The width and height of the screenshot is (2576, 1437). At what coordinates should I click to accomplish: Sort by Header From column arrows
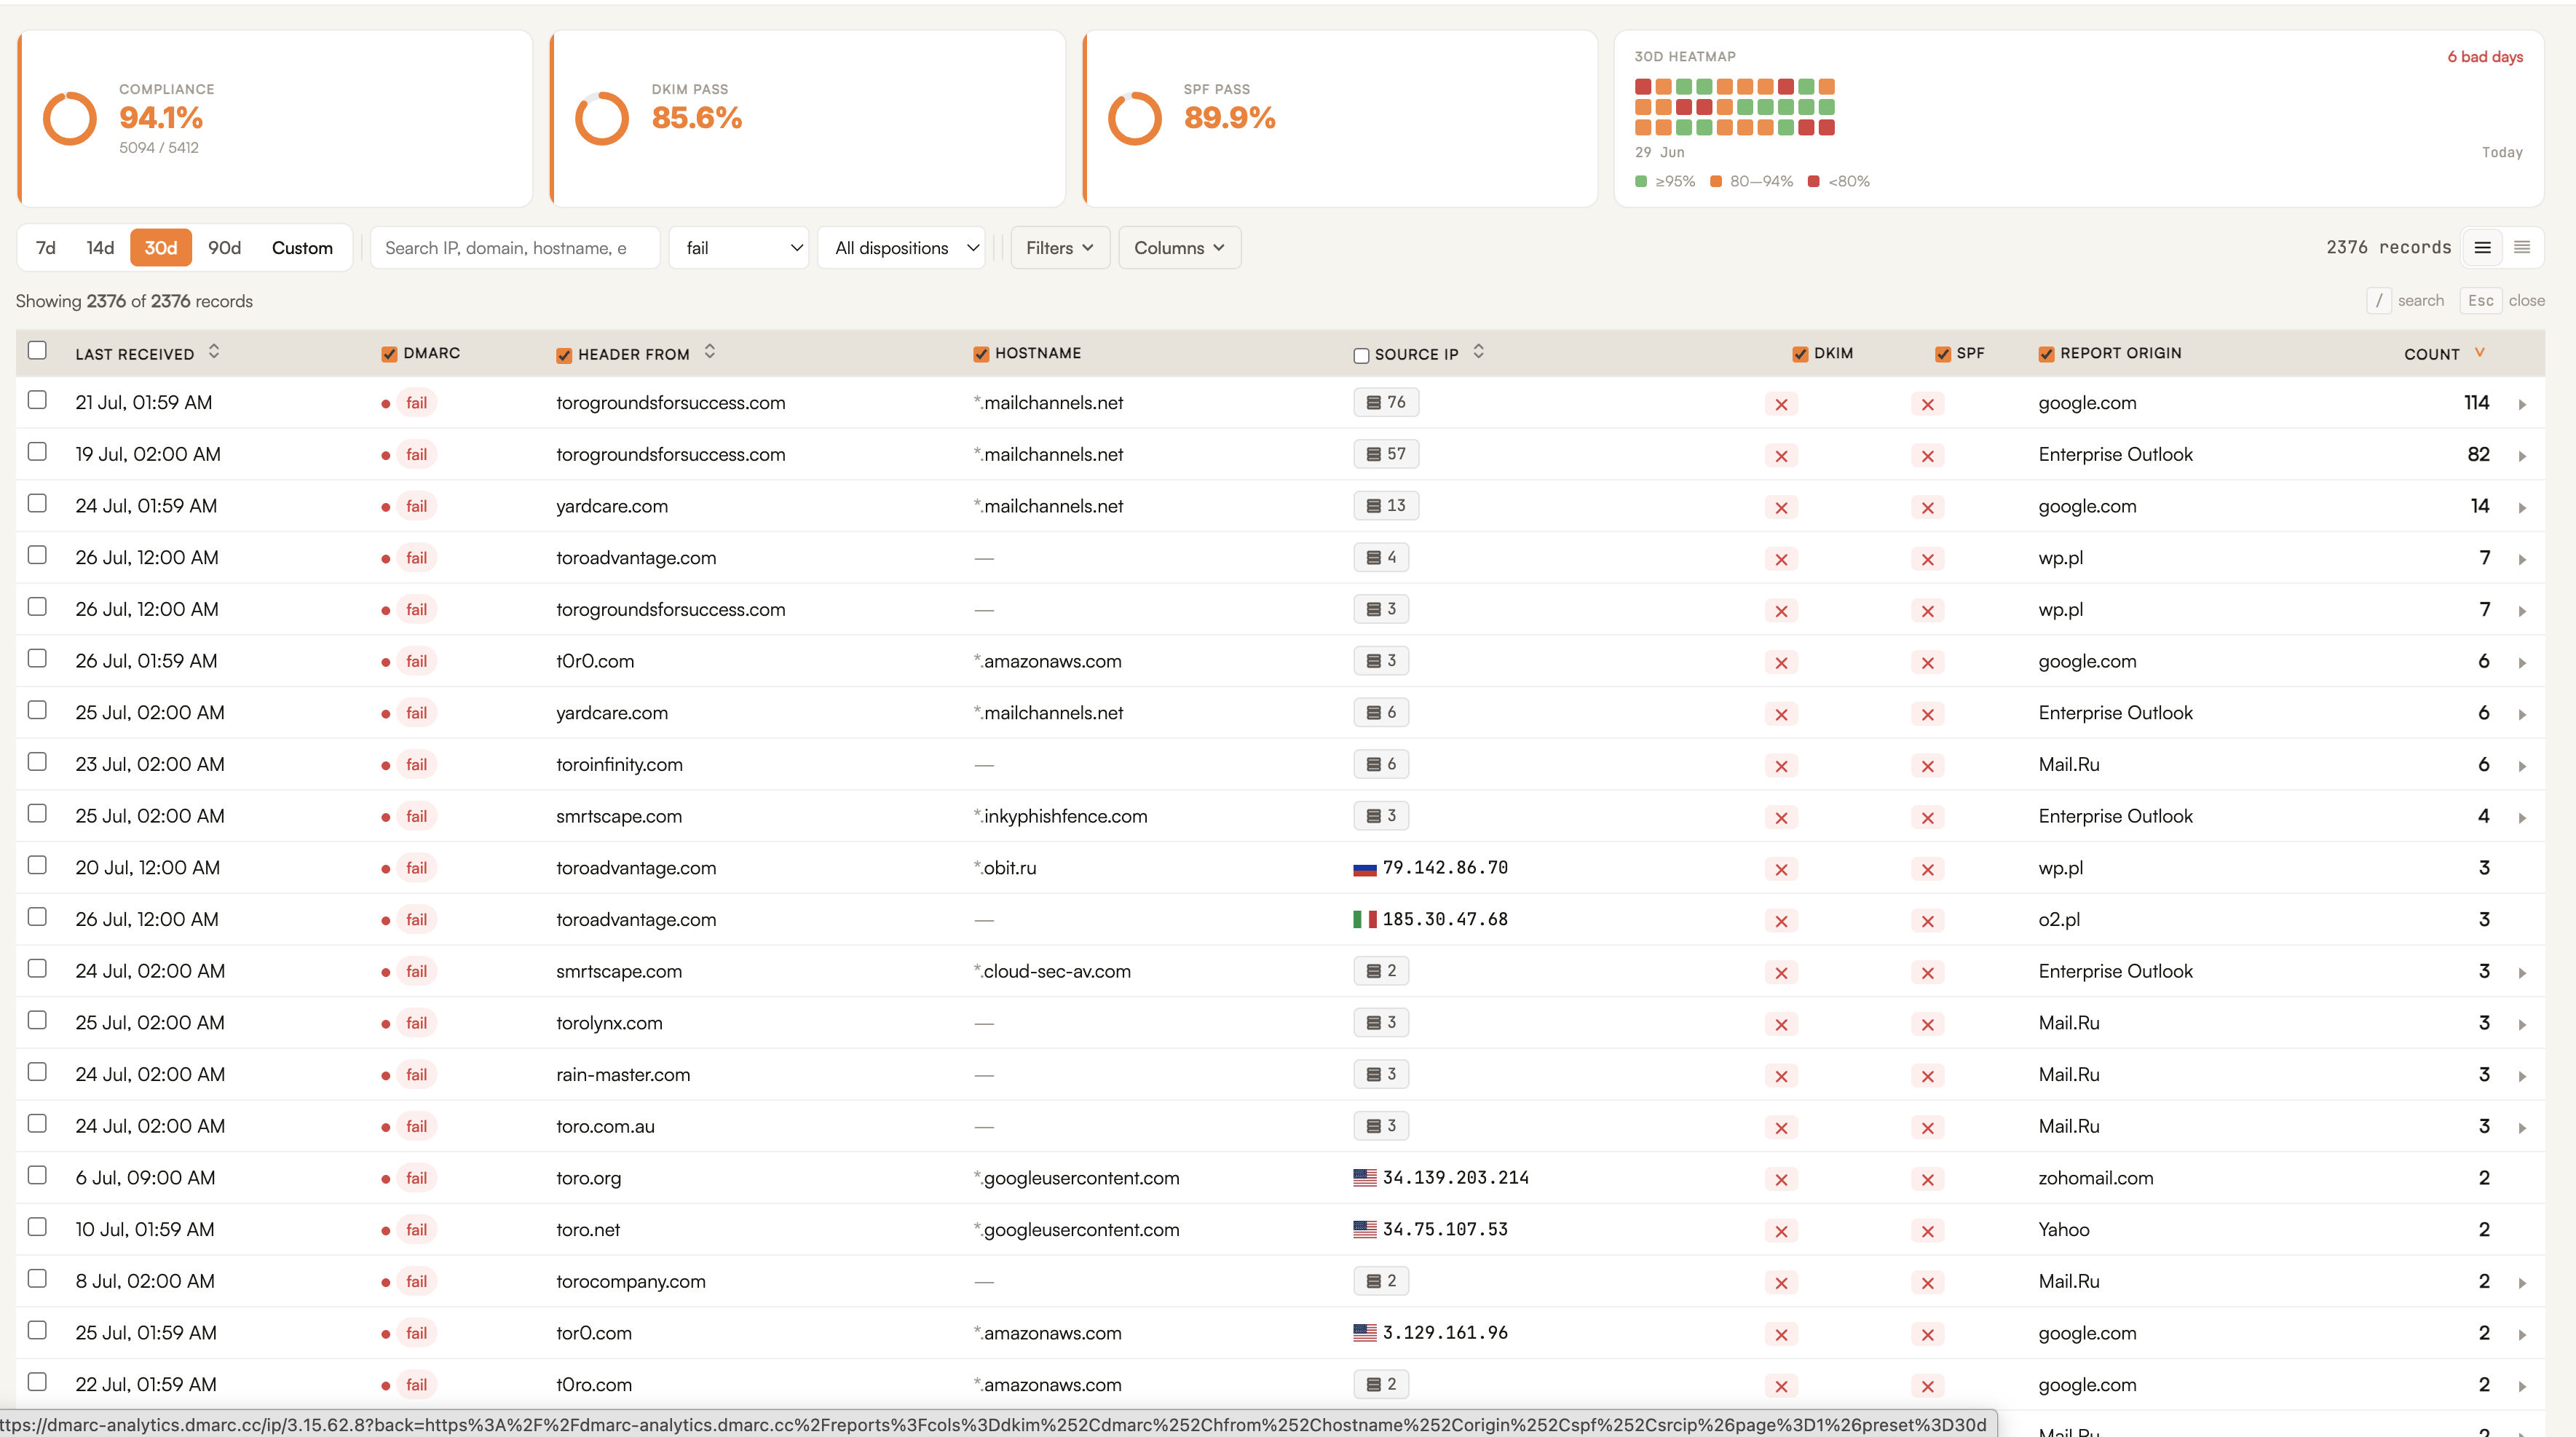tap(710, 352)
